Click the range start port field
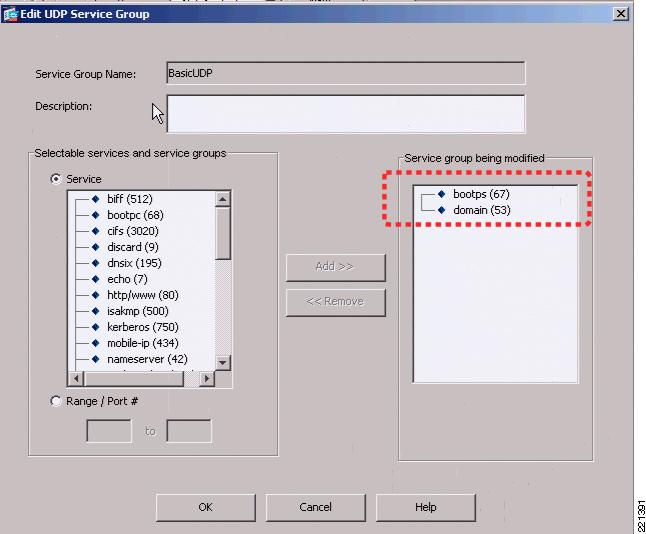 coord(109,431)
